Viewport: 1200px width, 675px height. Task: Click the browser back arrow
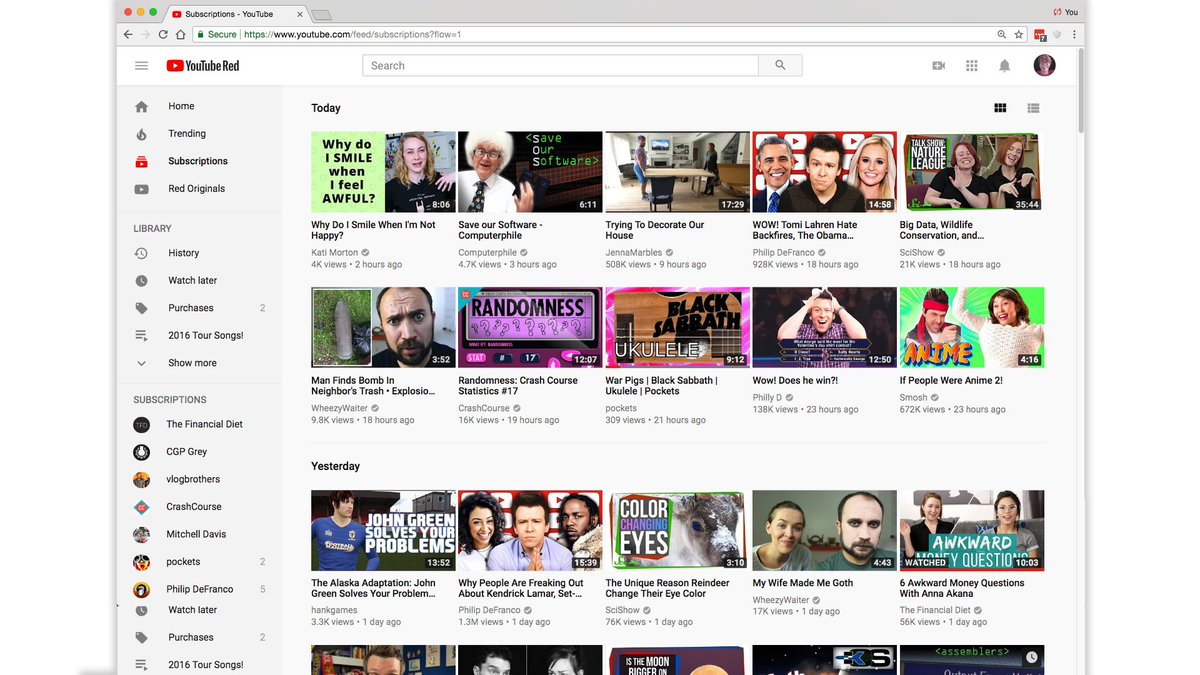coord(128,34)
